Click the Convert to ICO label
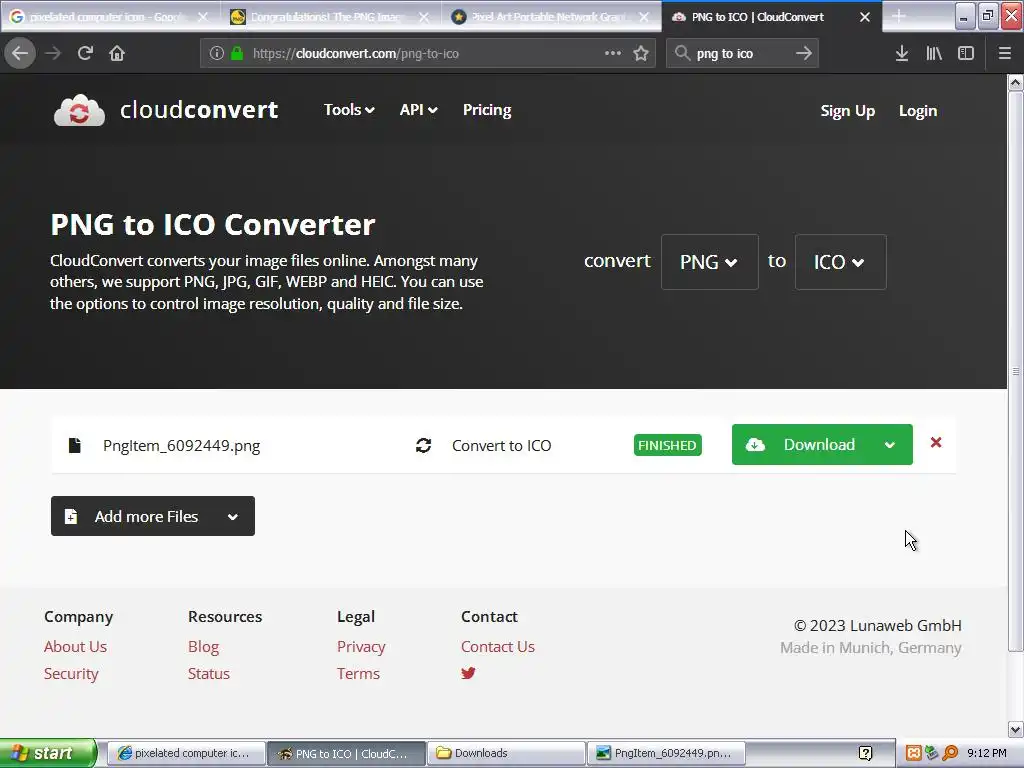The height and width of the screenshot is (768, 1024). [x=502, y=445]
